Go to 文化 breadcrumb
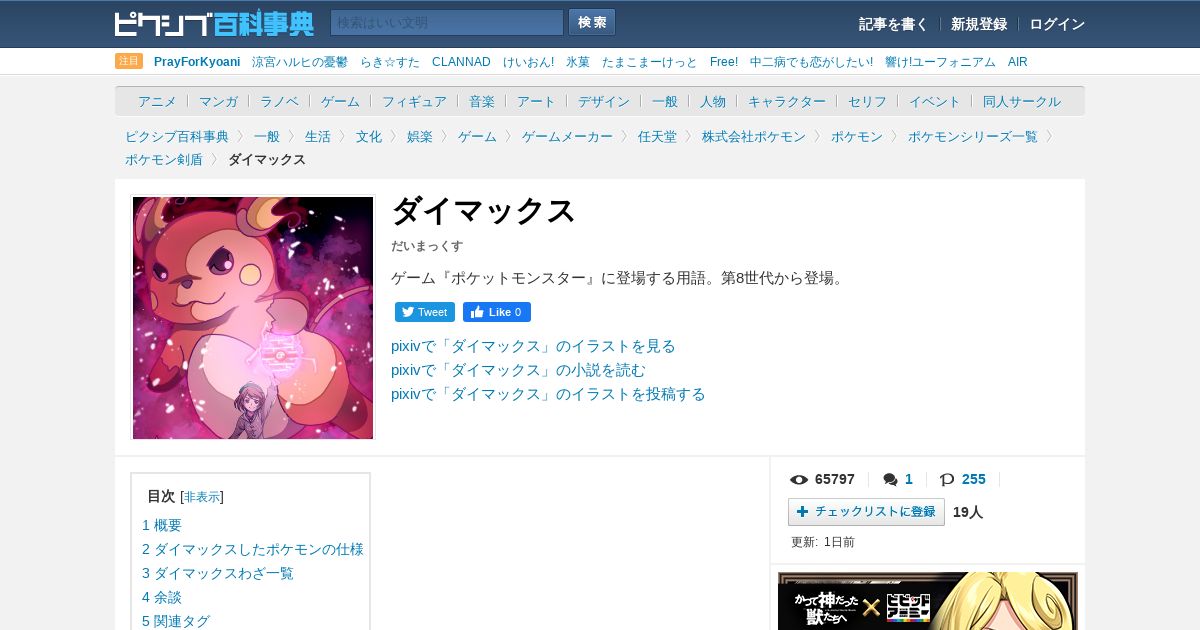 (x=369, y=136)
